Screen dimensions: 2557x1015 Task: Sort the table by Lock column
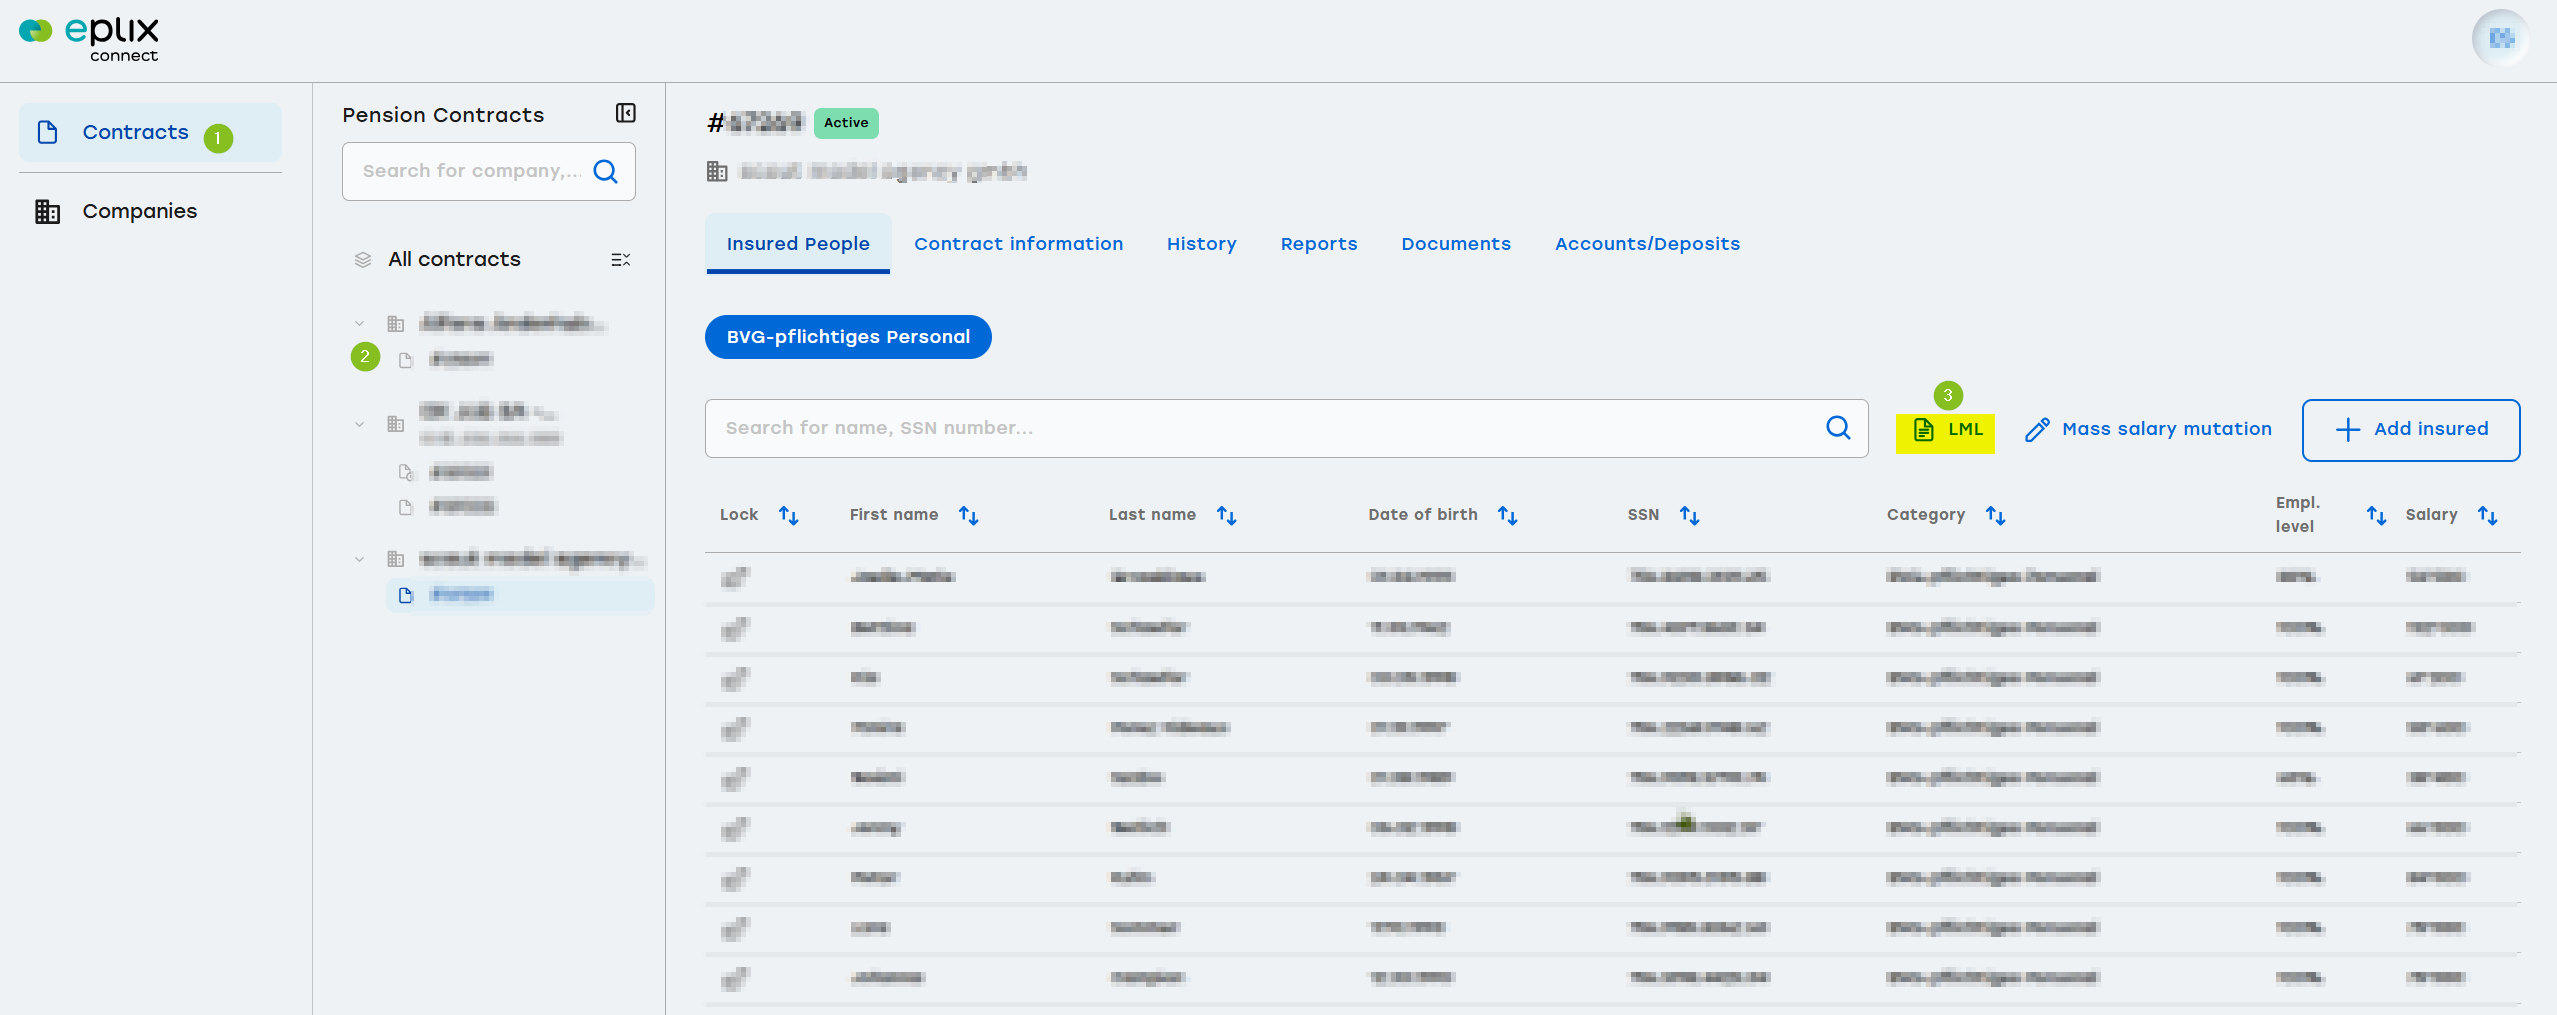click(x=789, y=515)
